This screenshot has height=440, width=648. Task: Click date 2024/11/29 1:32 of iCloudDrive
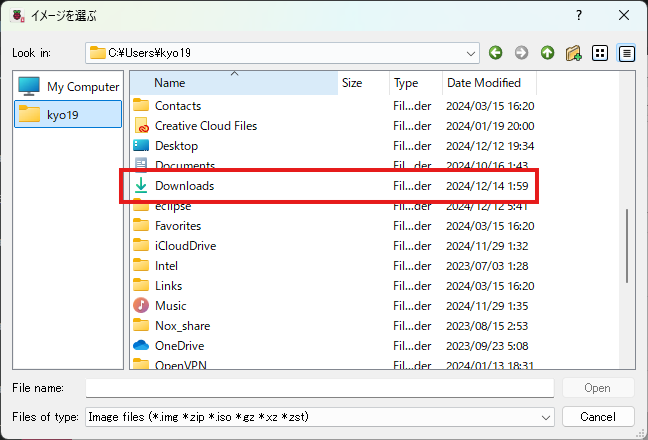click(x=487, y=246)
